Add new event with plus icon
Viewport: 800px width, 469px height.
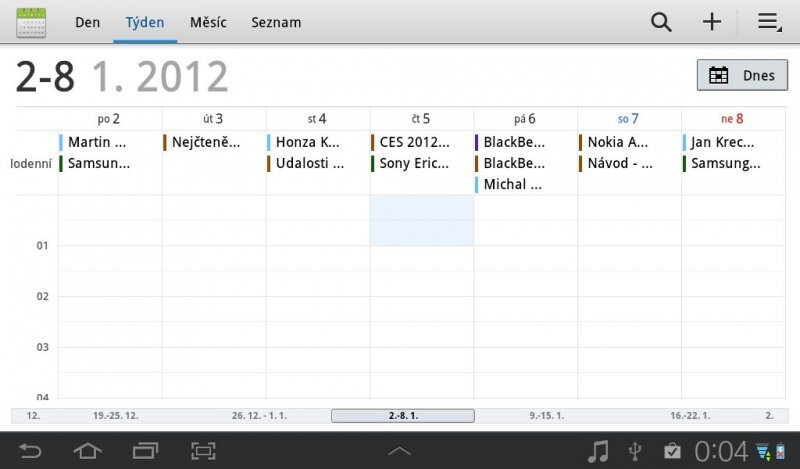(x=712, y=22)
